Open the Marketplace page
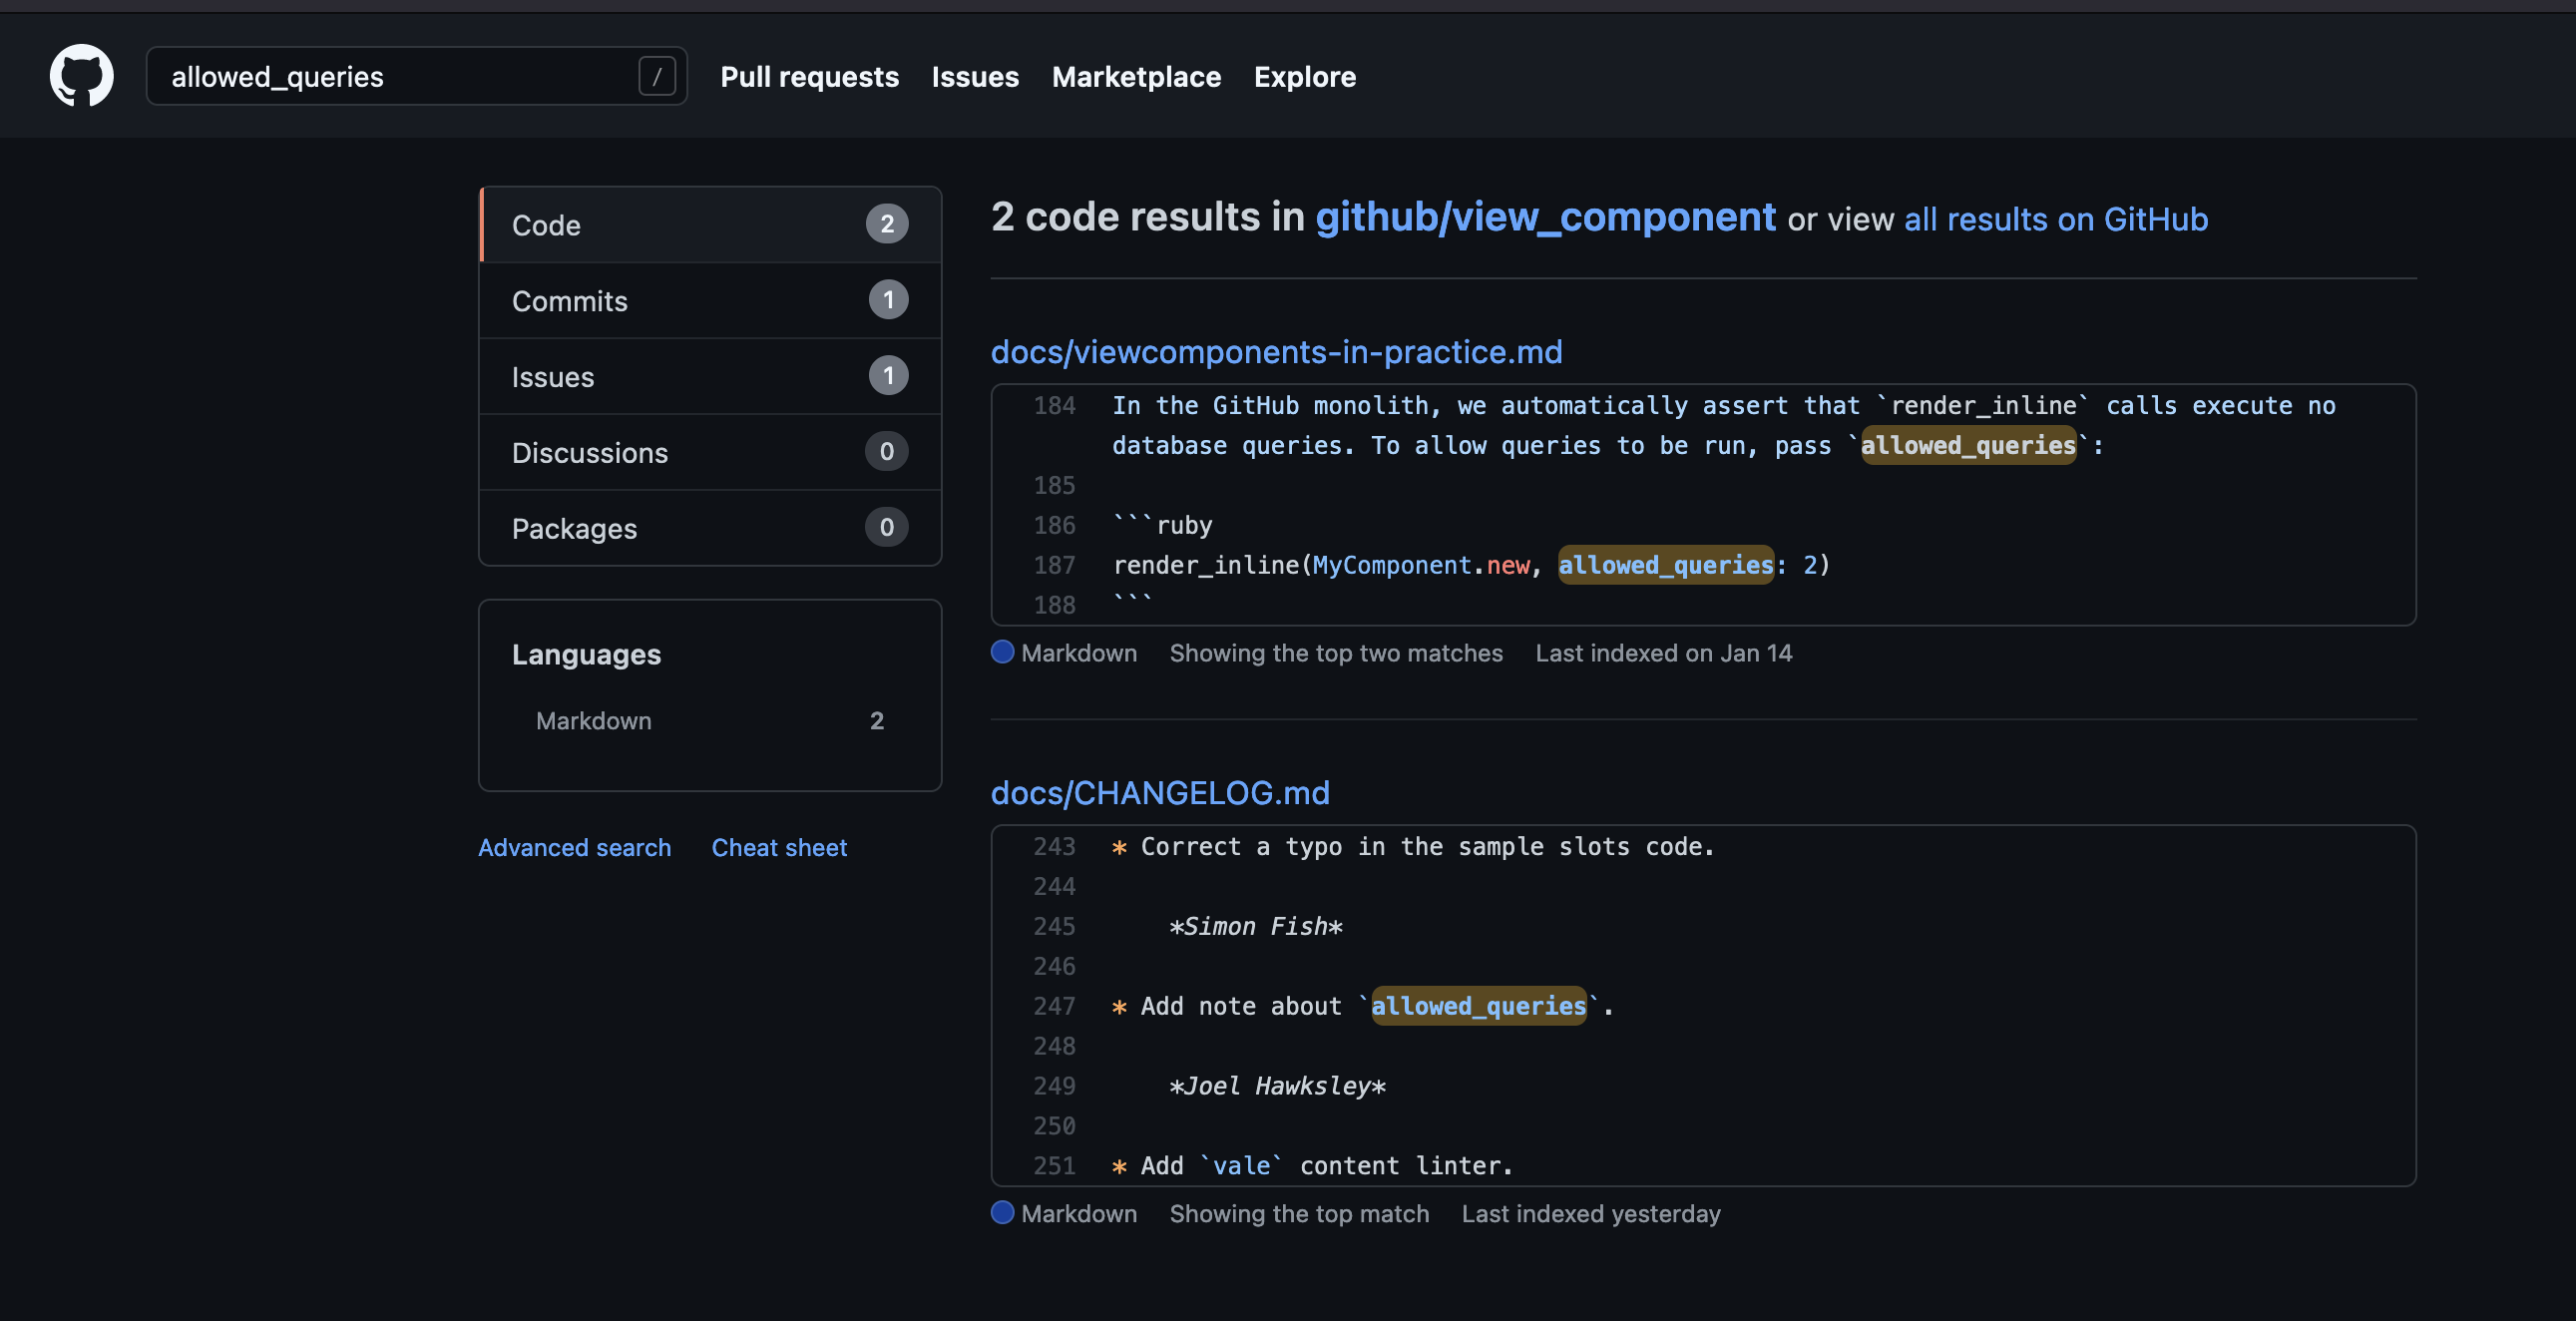Image resolution: width=2576 pixels, height=1321 pixels. [1136, 76]
